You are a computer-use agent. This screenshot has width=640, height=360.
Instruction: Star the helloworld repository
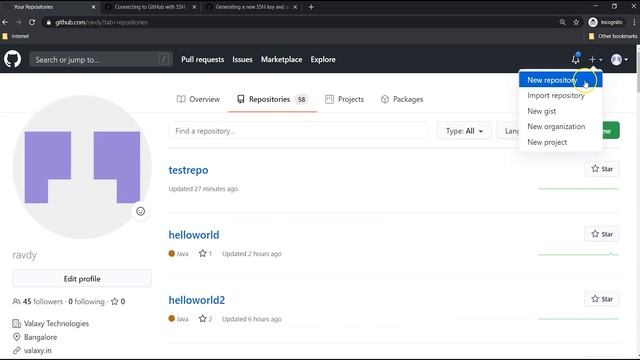coord(602,234)
